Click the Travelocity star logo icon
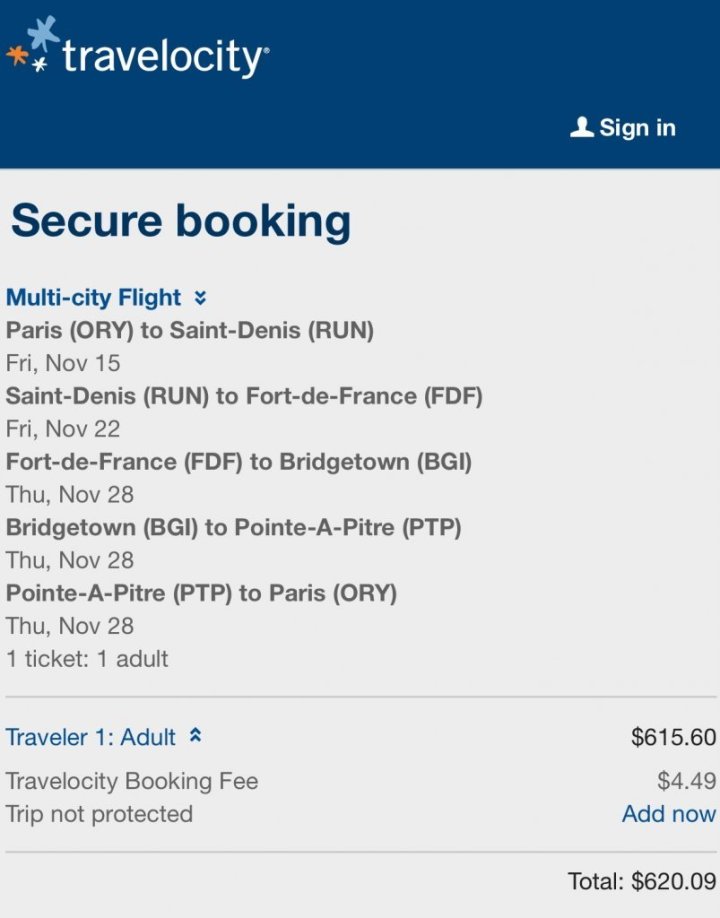 click(x=31, y=46)
